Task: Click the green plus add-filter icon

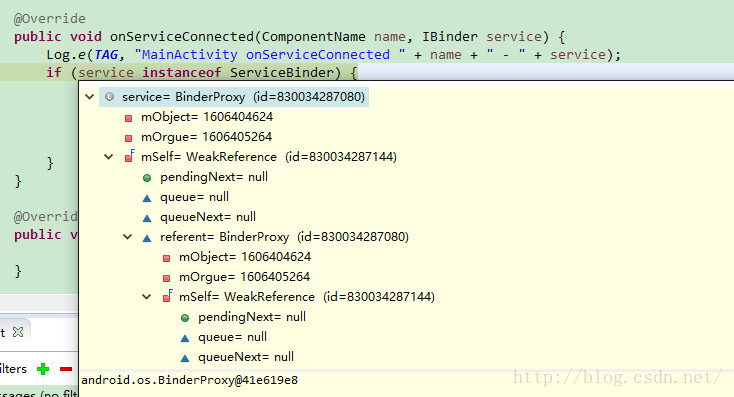Action: [43, 369]
